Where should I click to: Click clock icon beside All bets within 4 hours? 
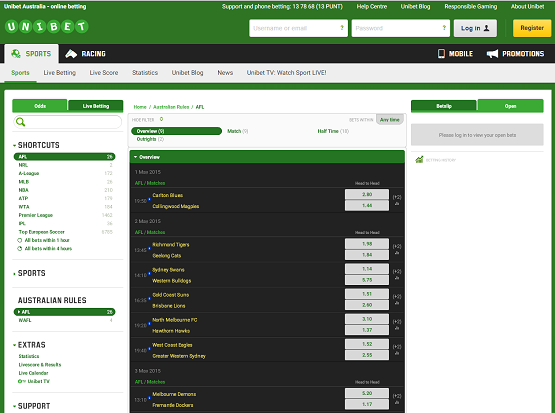(20, 249)
